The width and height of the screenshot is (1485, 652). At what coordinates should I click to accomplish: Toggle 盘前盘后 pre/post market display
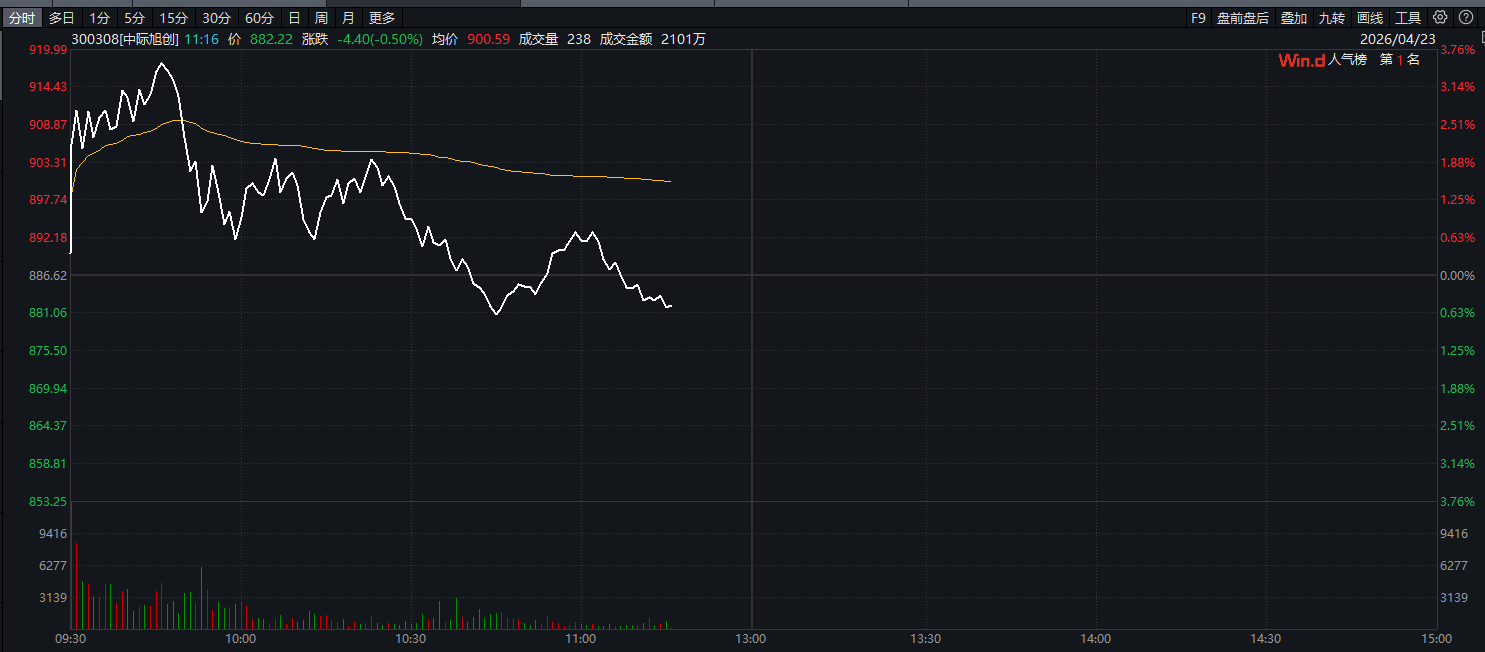1243,18
